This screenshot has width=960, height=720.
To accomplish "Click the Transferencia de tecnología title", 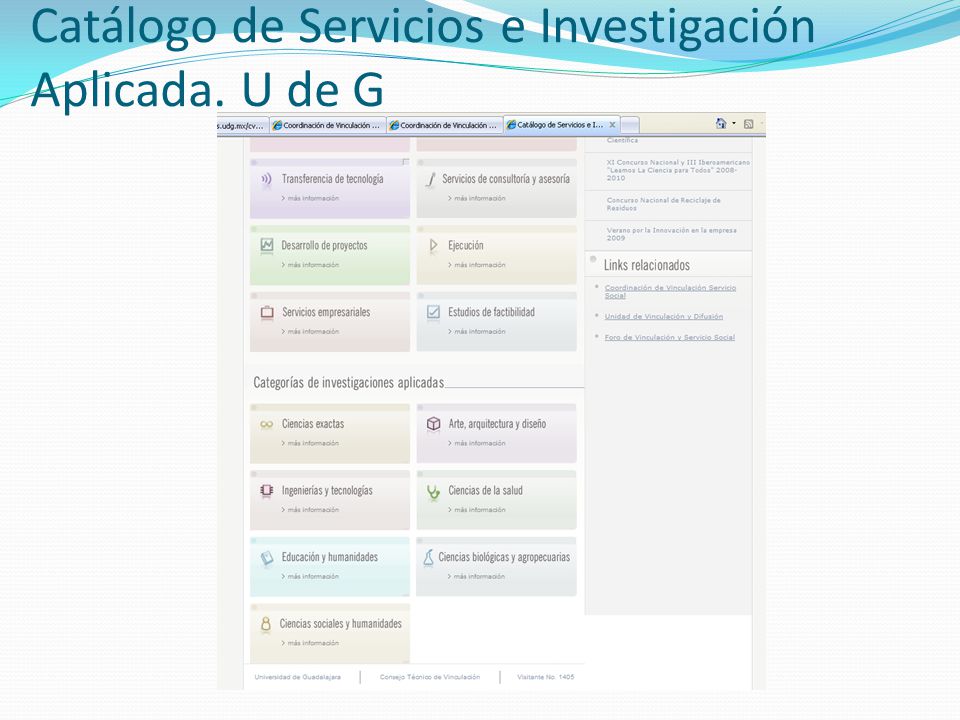I will (332, 179).
